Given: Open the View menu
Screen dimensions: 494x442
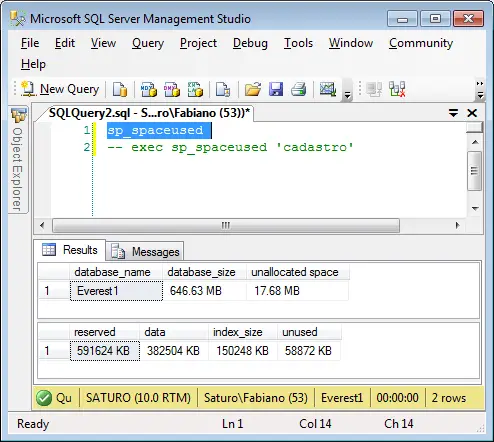Looking at the screenshot, I should coord(103,43).
